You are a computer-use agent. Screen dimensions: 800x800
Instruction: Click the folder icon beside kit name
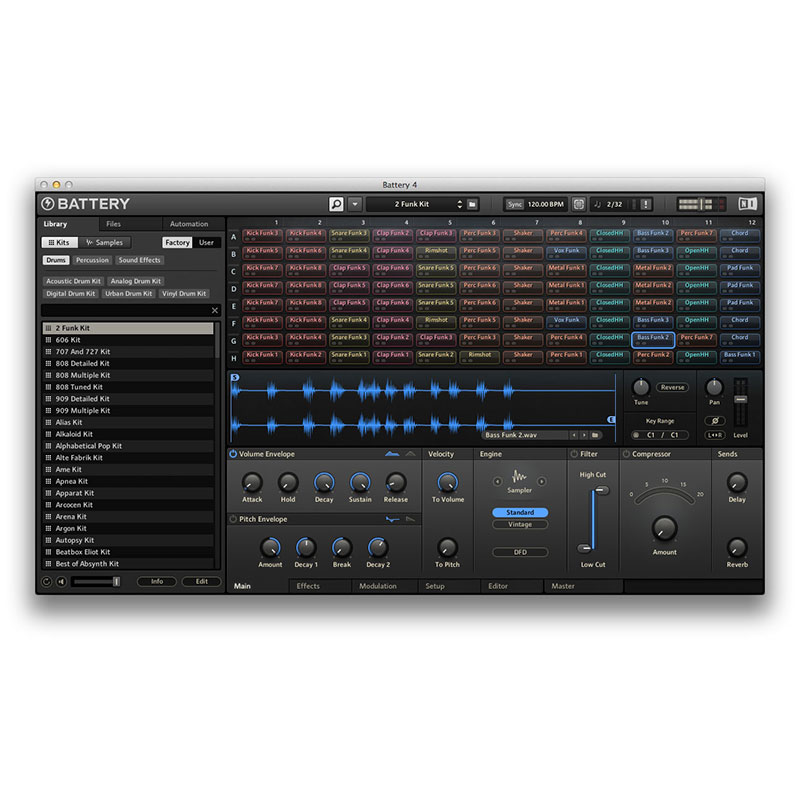(x=472, y=204)
